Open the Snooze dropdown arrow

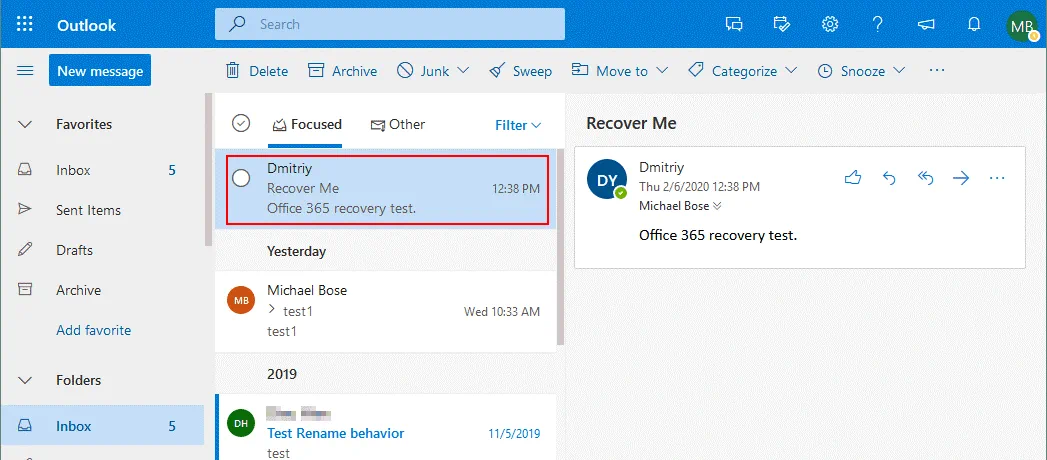pyautogui.click(x=899, y=71)
